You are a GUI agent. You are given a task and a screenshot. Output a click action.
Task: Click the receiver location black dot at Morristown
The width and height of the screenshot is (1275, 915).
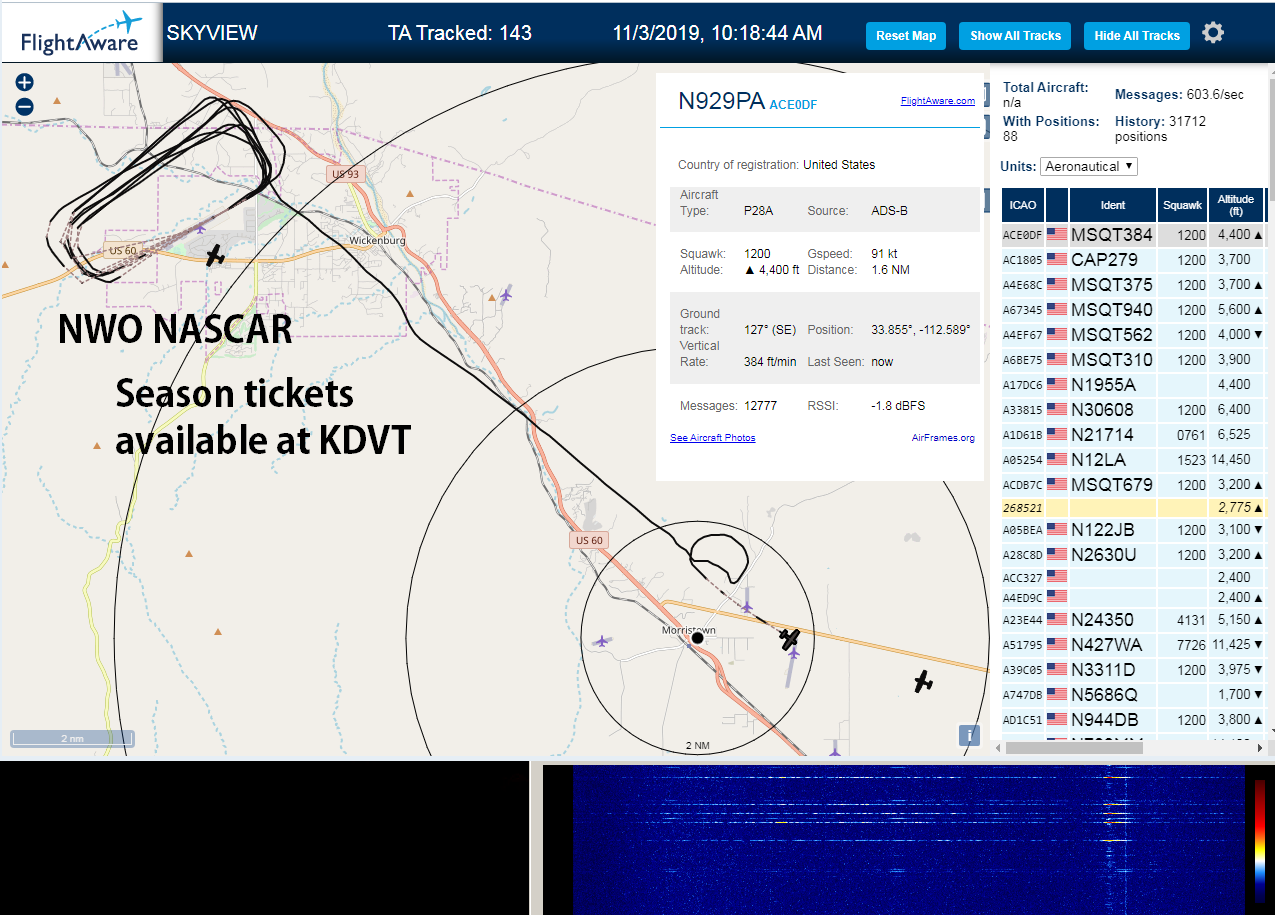[697, 638]
